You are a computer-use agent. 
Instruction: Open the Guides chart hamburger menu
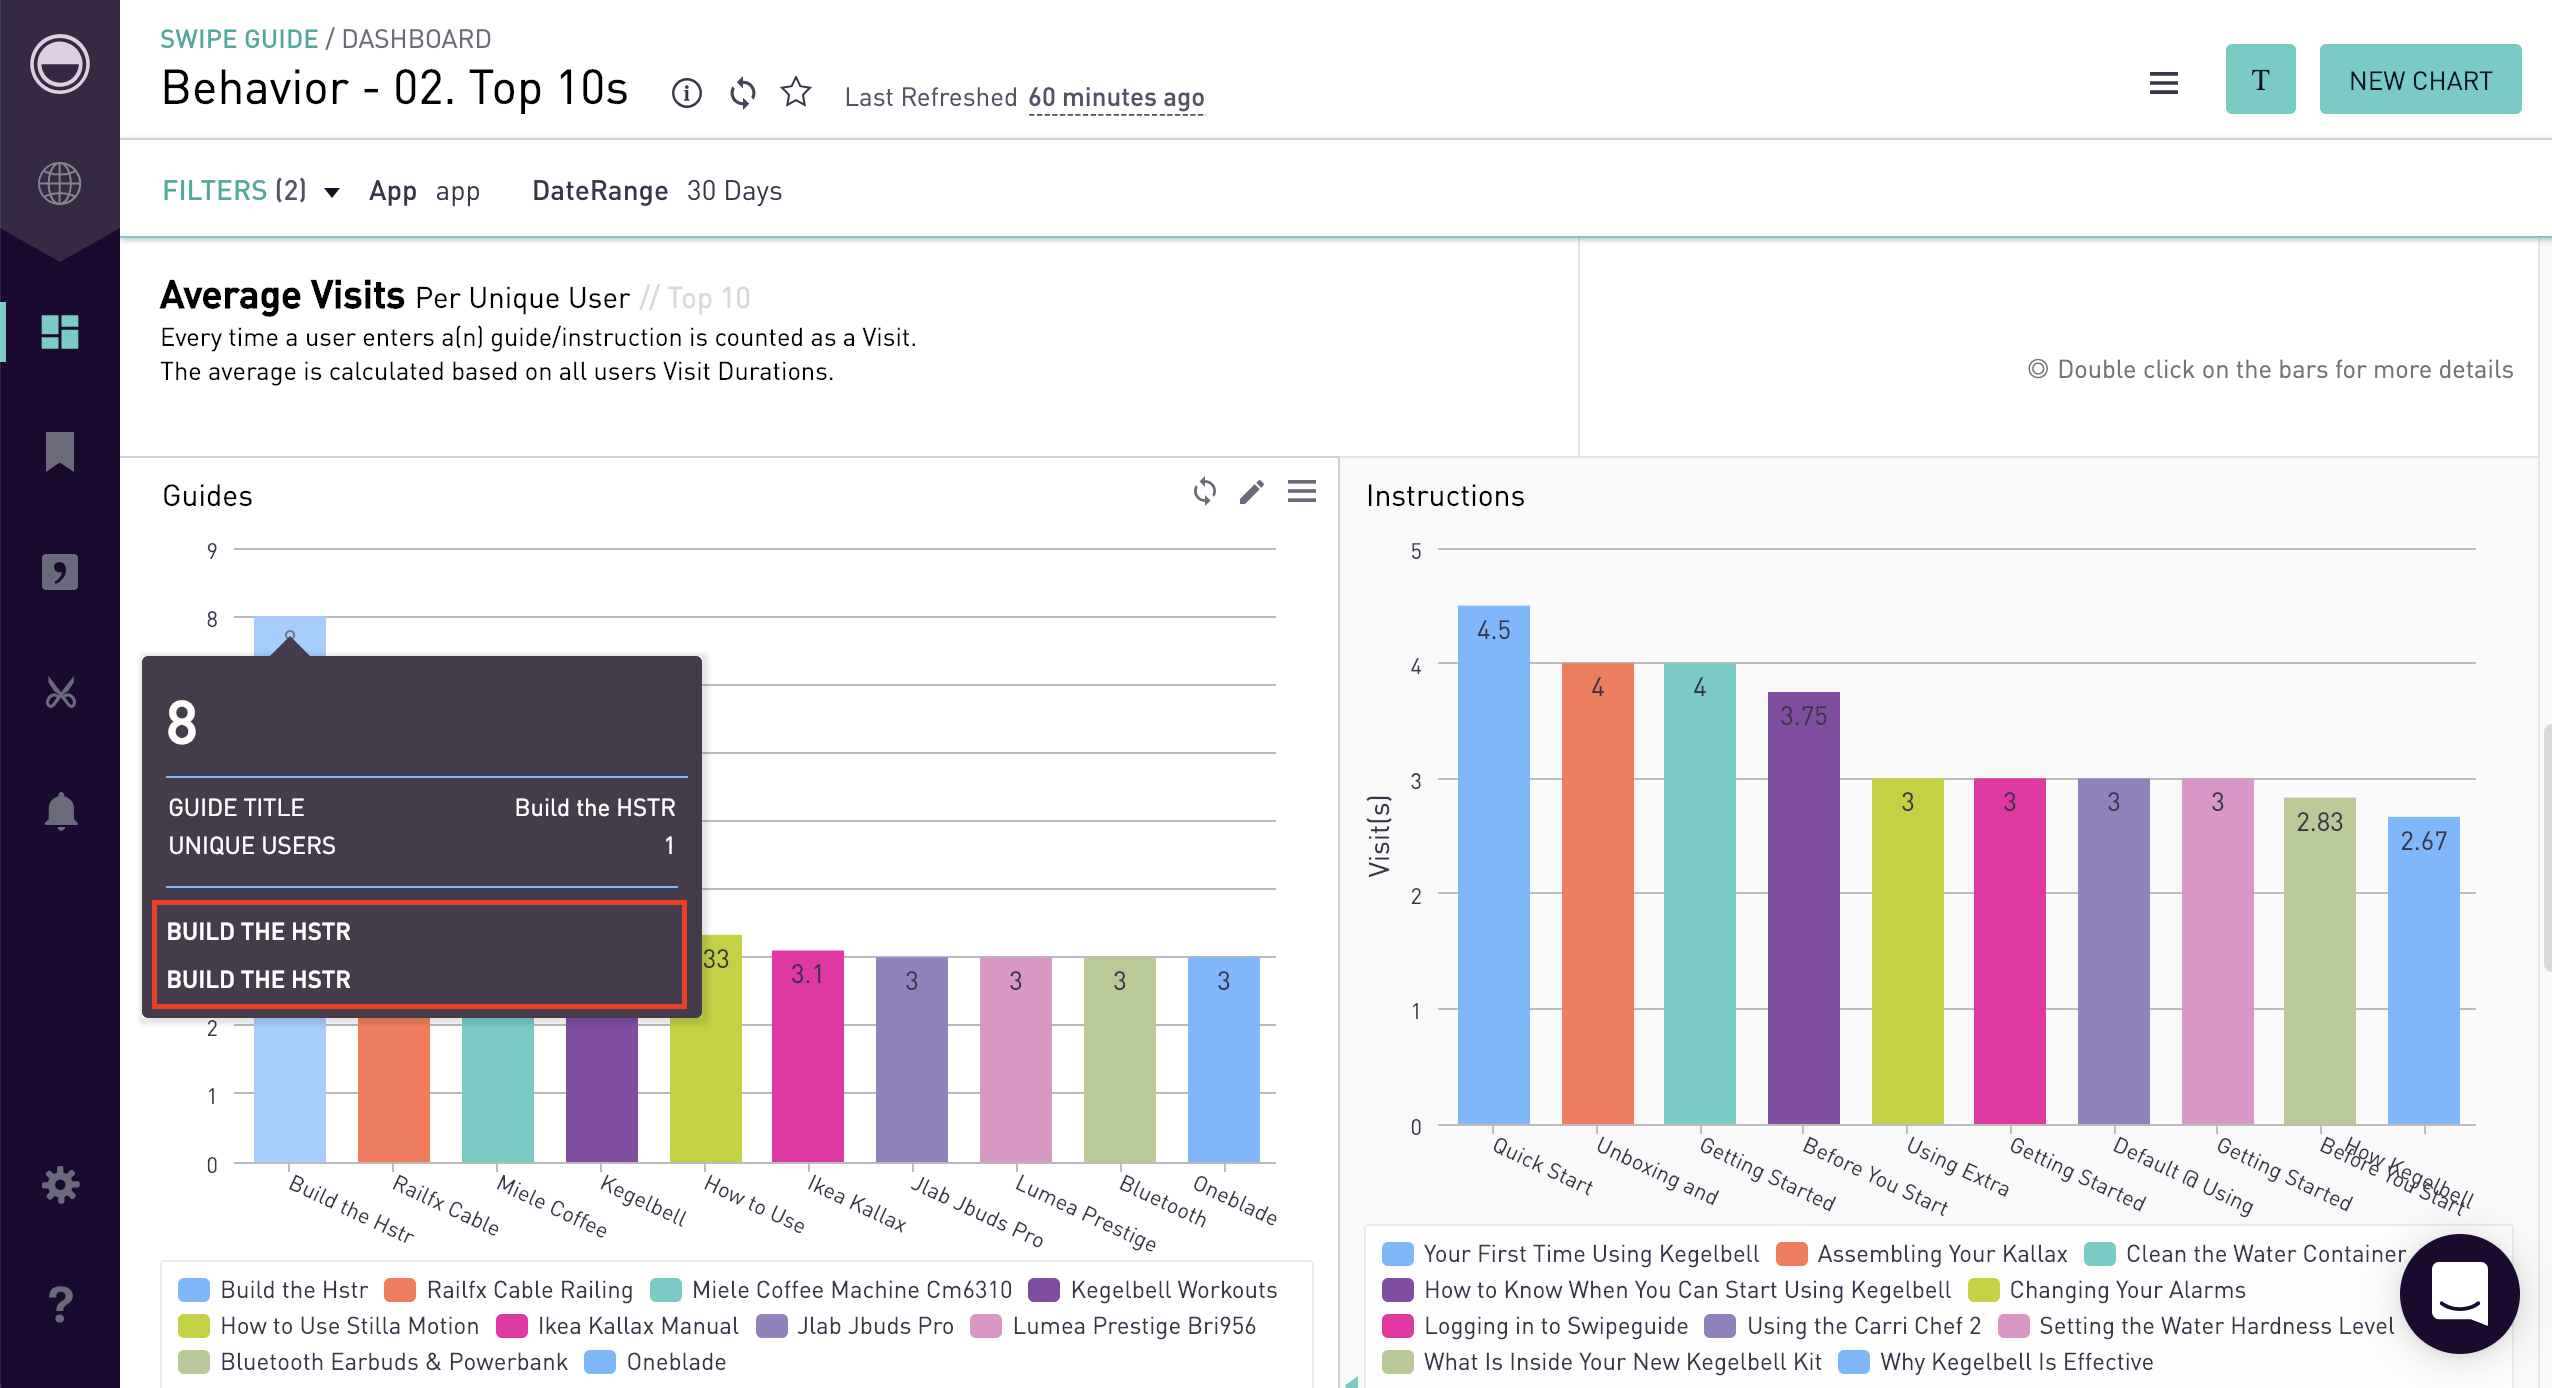point(1302,491)
